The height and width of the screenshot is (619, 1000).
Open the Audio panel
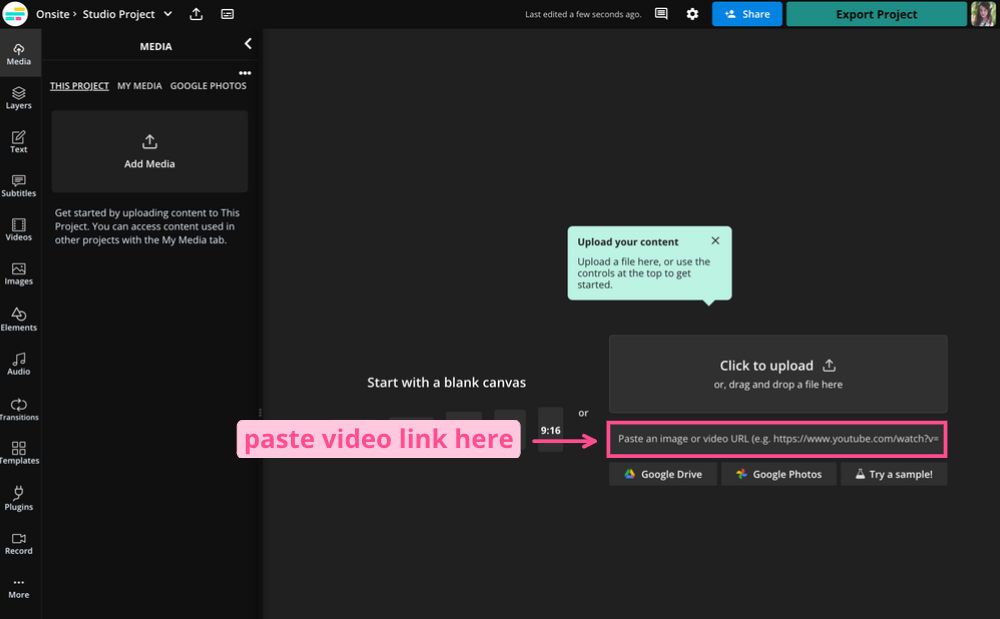[x=19, y=363]
